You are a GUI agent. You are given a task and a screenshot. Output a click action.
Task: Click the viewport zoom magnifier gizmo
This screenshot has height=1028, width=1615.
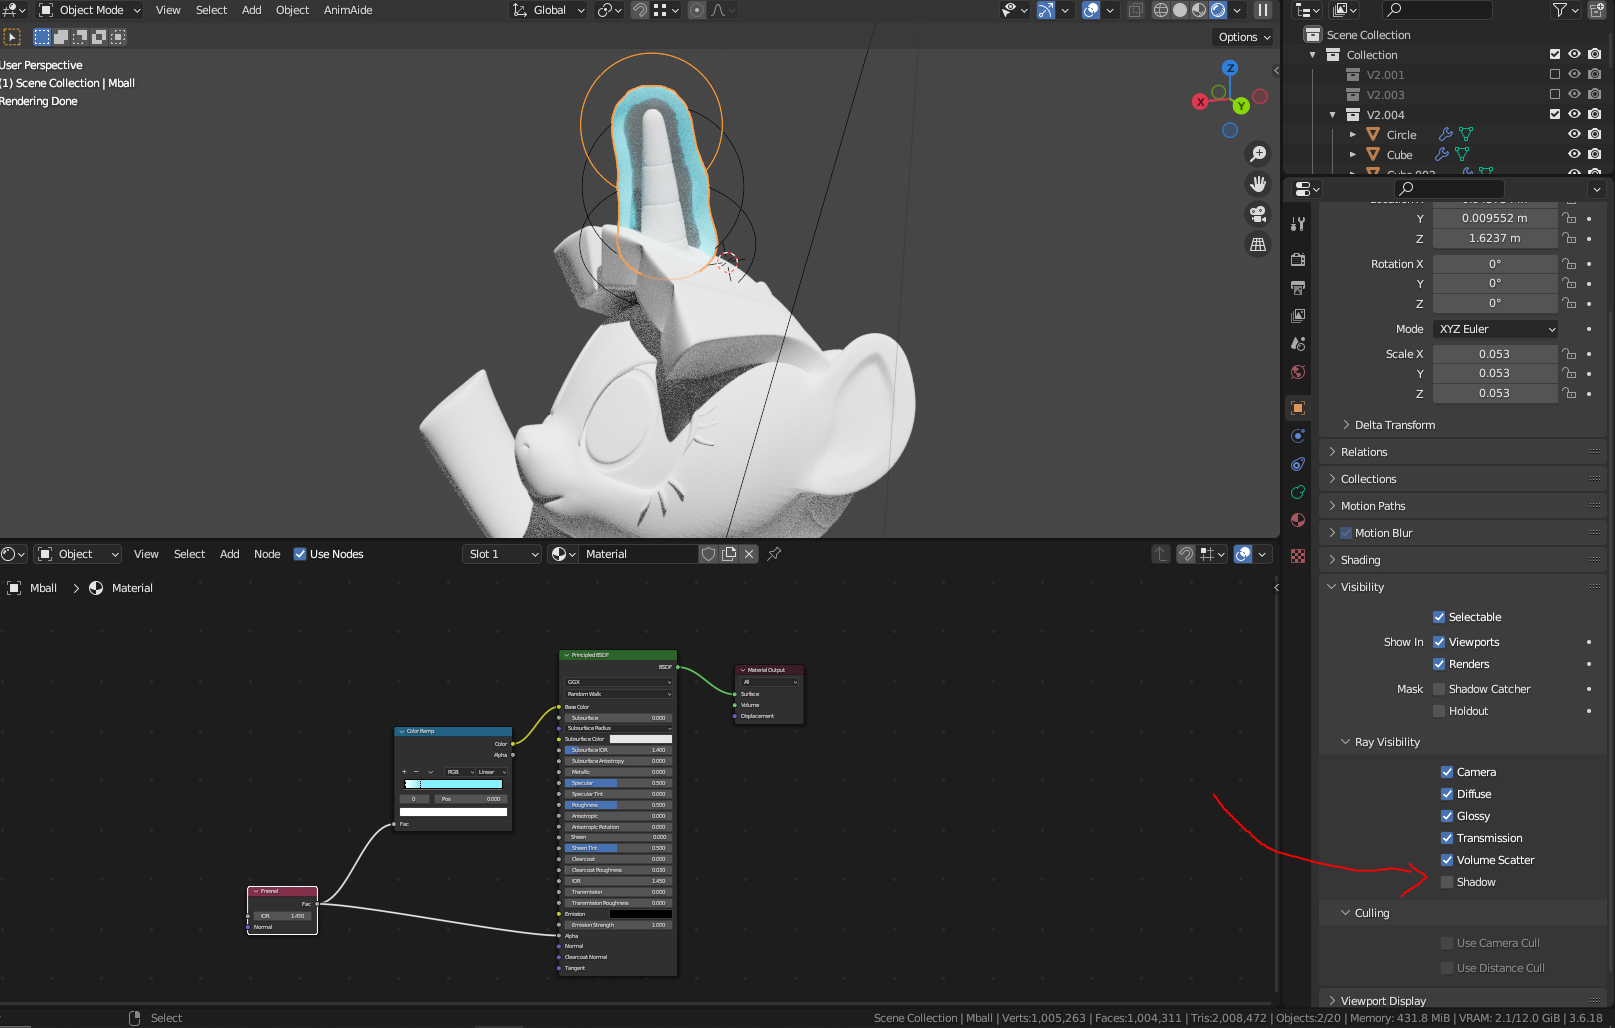pos(1258,154)
